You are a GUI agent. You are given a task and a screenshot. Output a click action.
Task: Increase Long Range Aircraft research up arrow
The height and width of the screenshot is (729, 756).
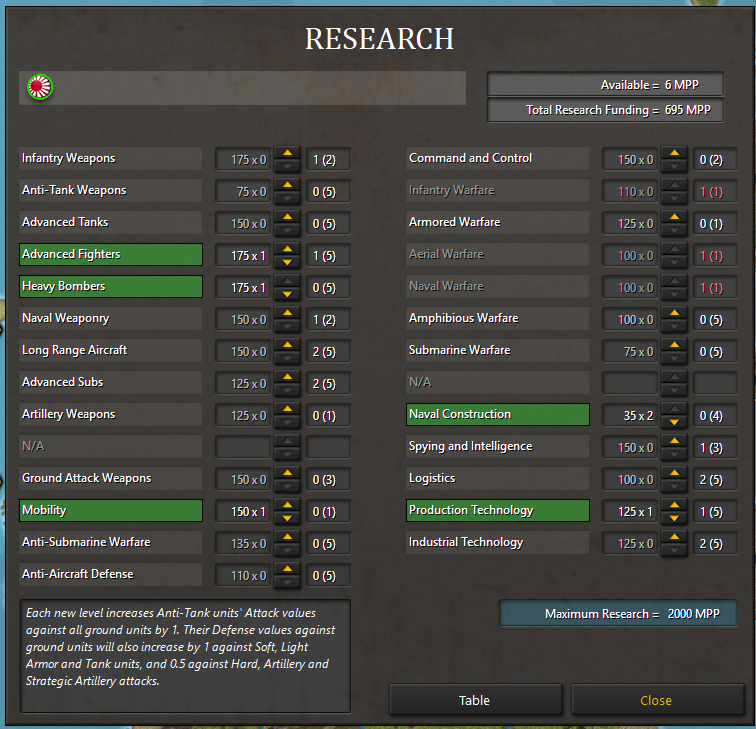coord(287,345)
